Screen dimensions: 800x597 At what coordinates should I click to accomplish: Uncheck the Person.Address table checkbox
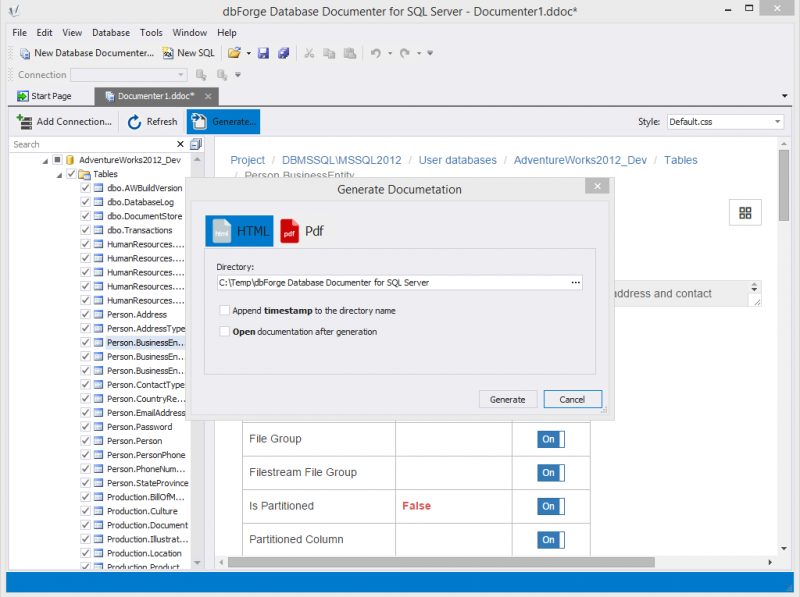point(85,314)
